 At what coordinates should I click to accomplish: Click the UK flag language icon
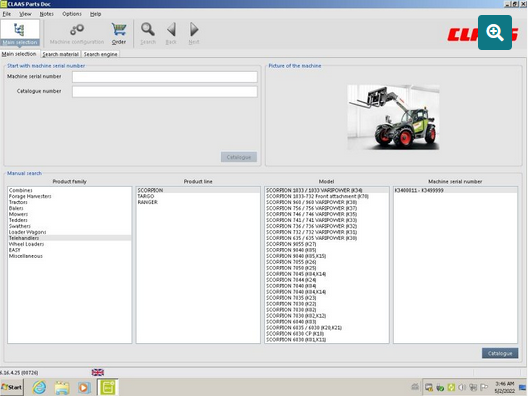click(x=98, y=372)
